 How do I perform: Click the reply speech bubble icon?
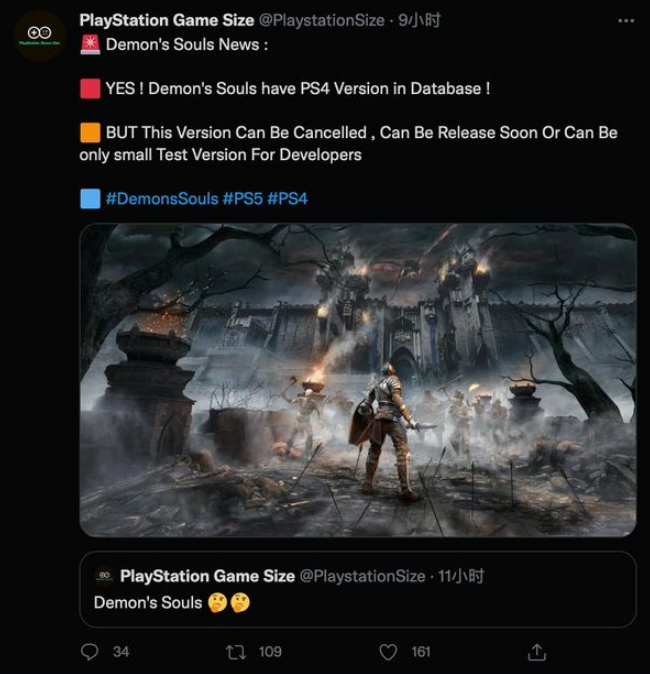tap(90, 652)
